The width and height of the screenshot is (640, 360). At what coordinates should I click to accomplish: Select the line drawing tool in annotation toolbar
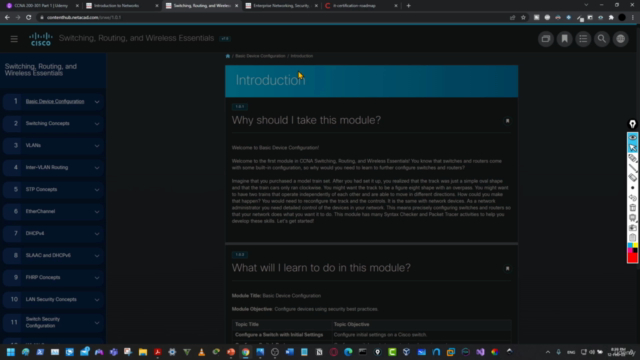(632, 168)
